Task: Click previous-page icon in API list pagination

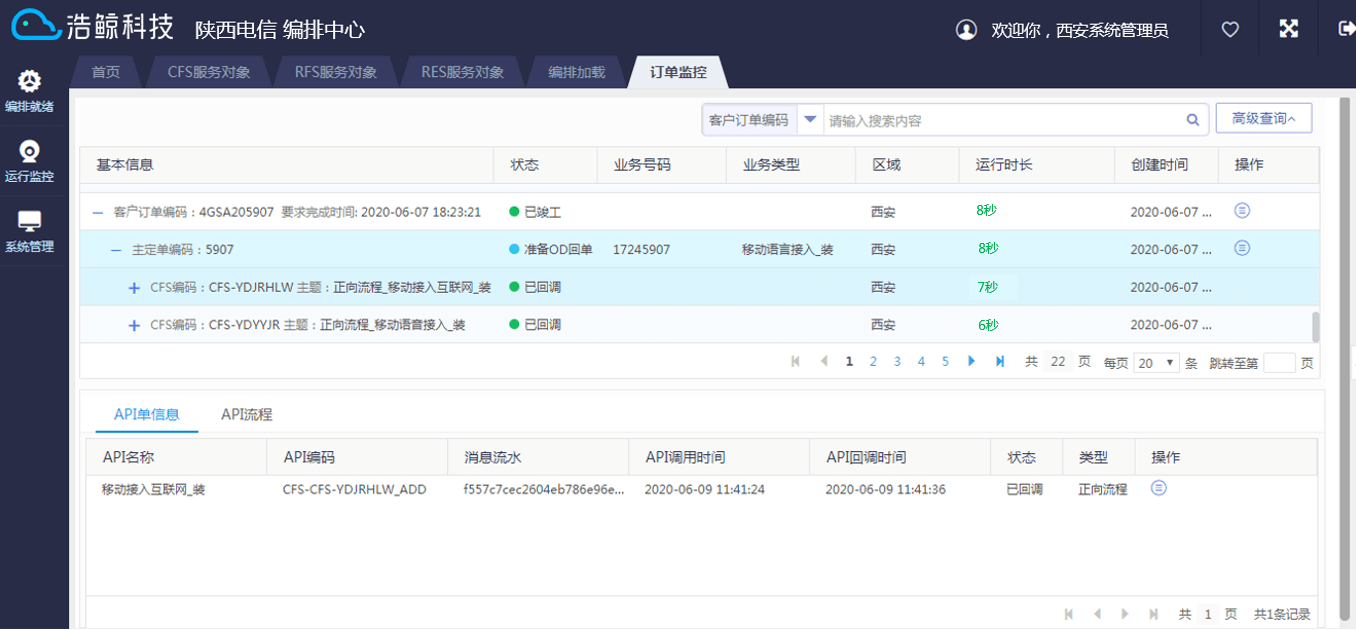Action: pyautogui.click(x=1097, y=614)
